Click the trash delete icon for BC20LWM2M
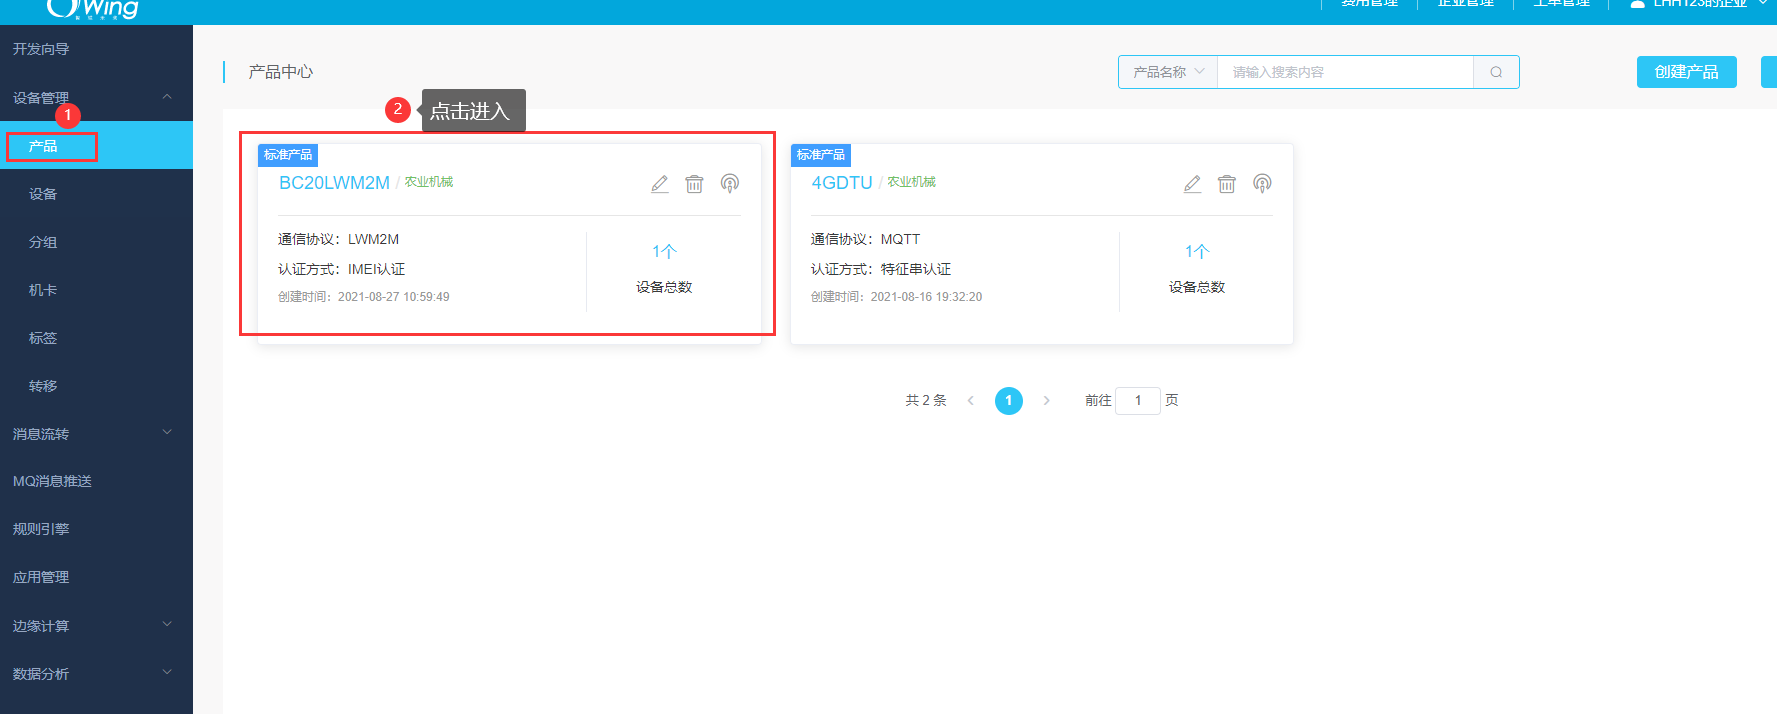 (694, 184)
